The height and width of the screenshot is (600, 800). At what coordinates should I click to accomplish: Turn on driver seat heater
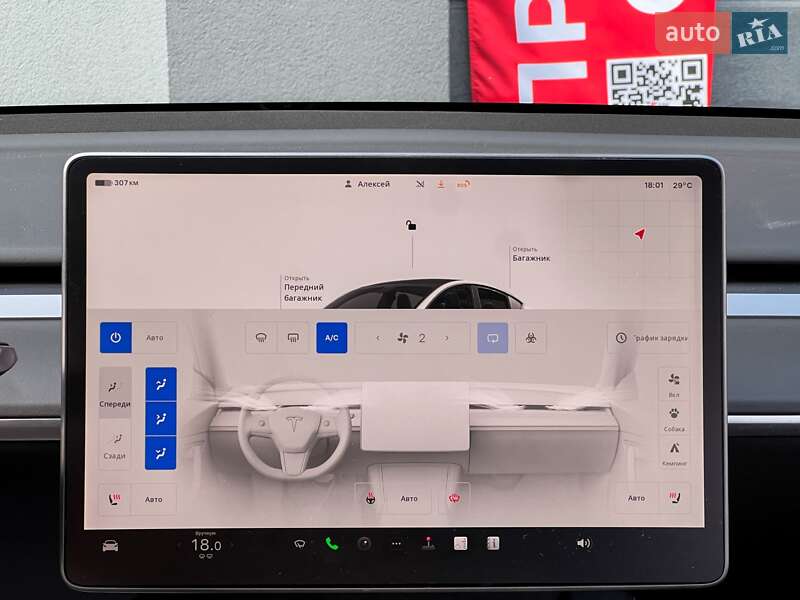coord(113,498)
